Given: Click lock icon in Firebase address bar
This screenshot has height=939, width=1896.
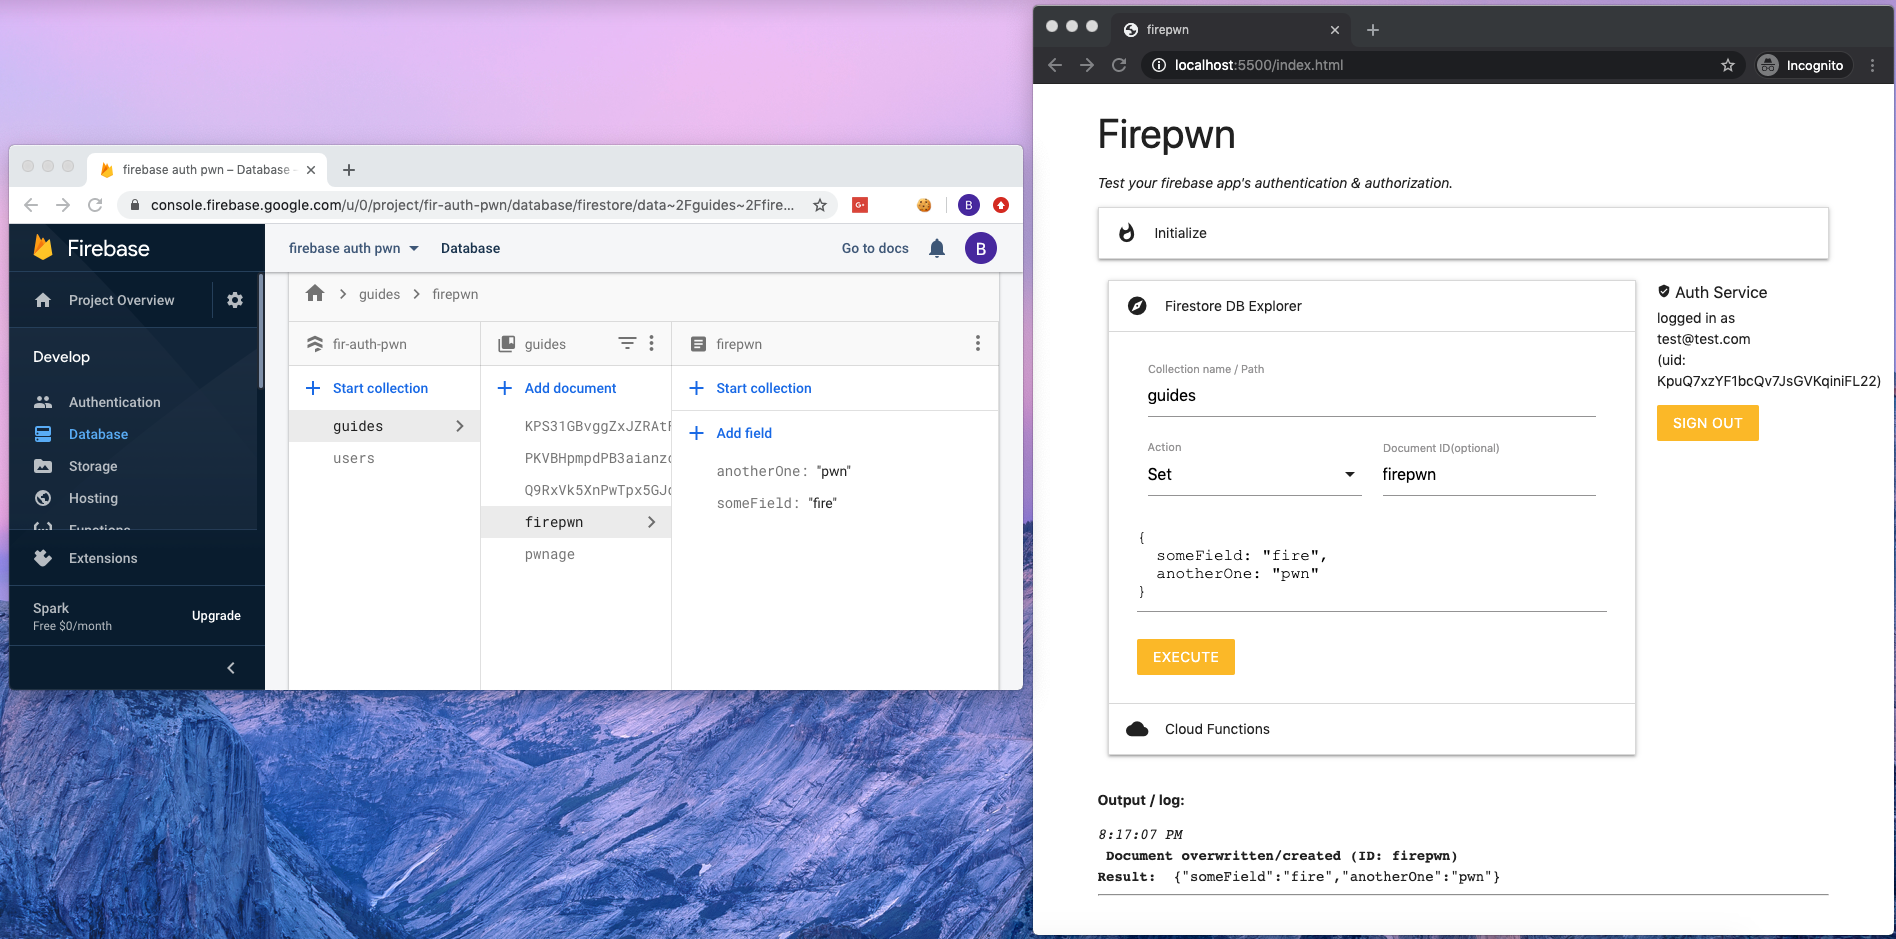Looking at the screenshot, I should [x=134, y=205].
